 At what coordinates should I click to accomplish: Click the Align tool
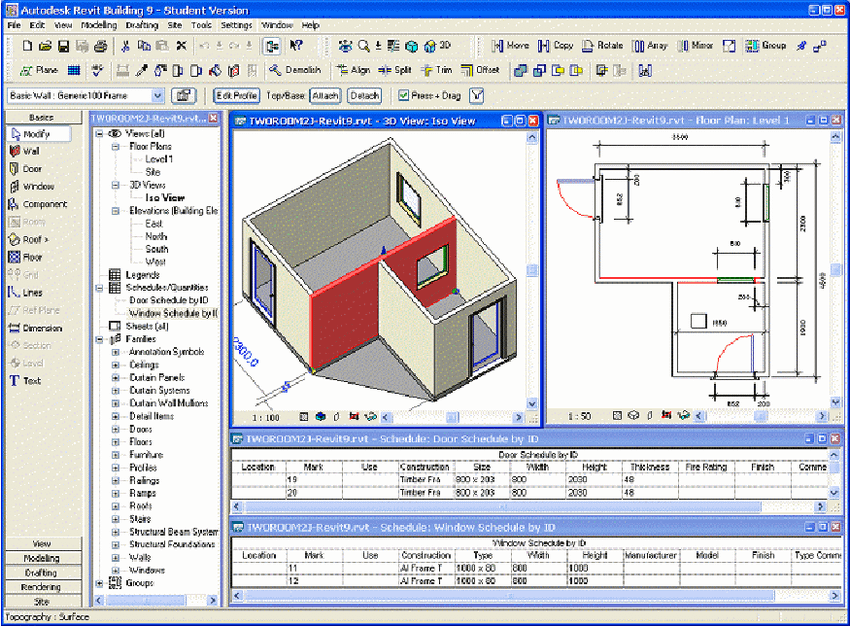pos(353,70)
